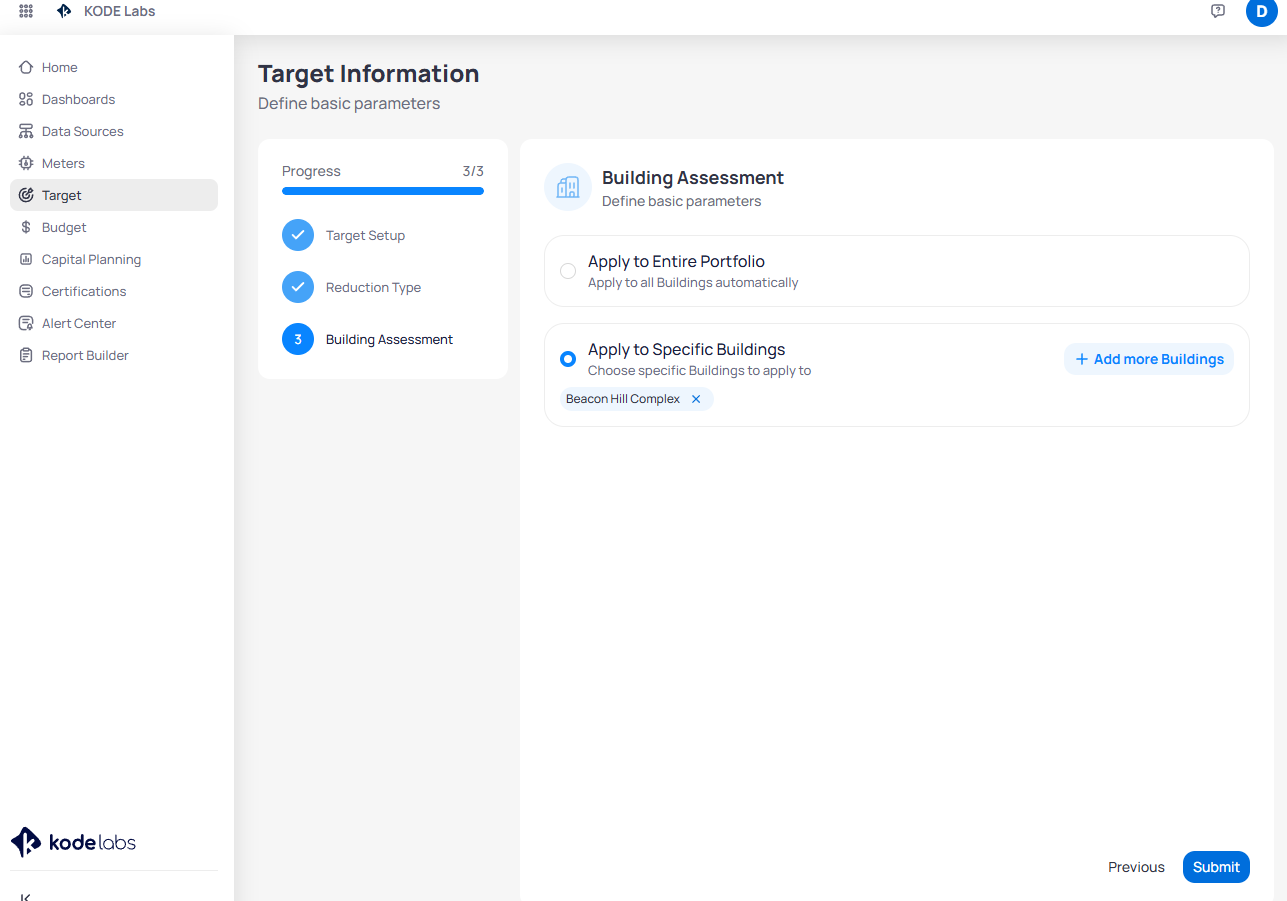Go to Certifications page
Image resolution: width=1287 pixels, height=901 pixels.
click(114, 291)
